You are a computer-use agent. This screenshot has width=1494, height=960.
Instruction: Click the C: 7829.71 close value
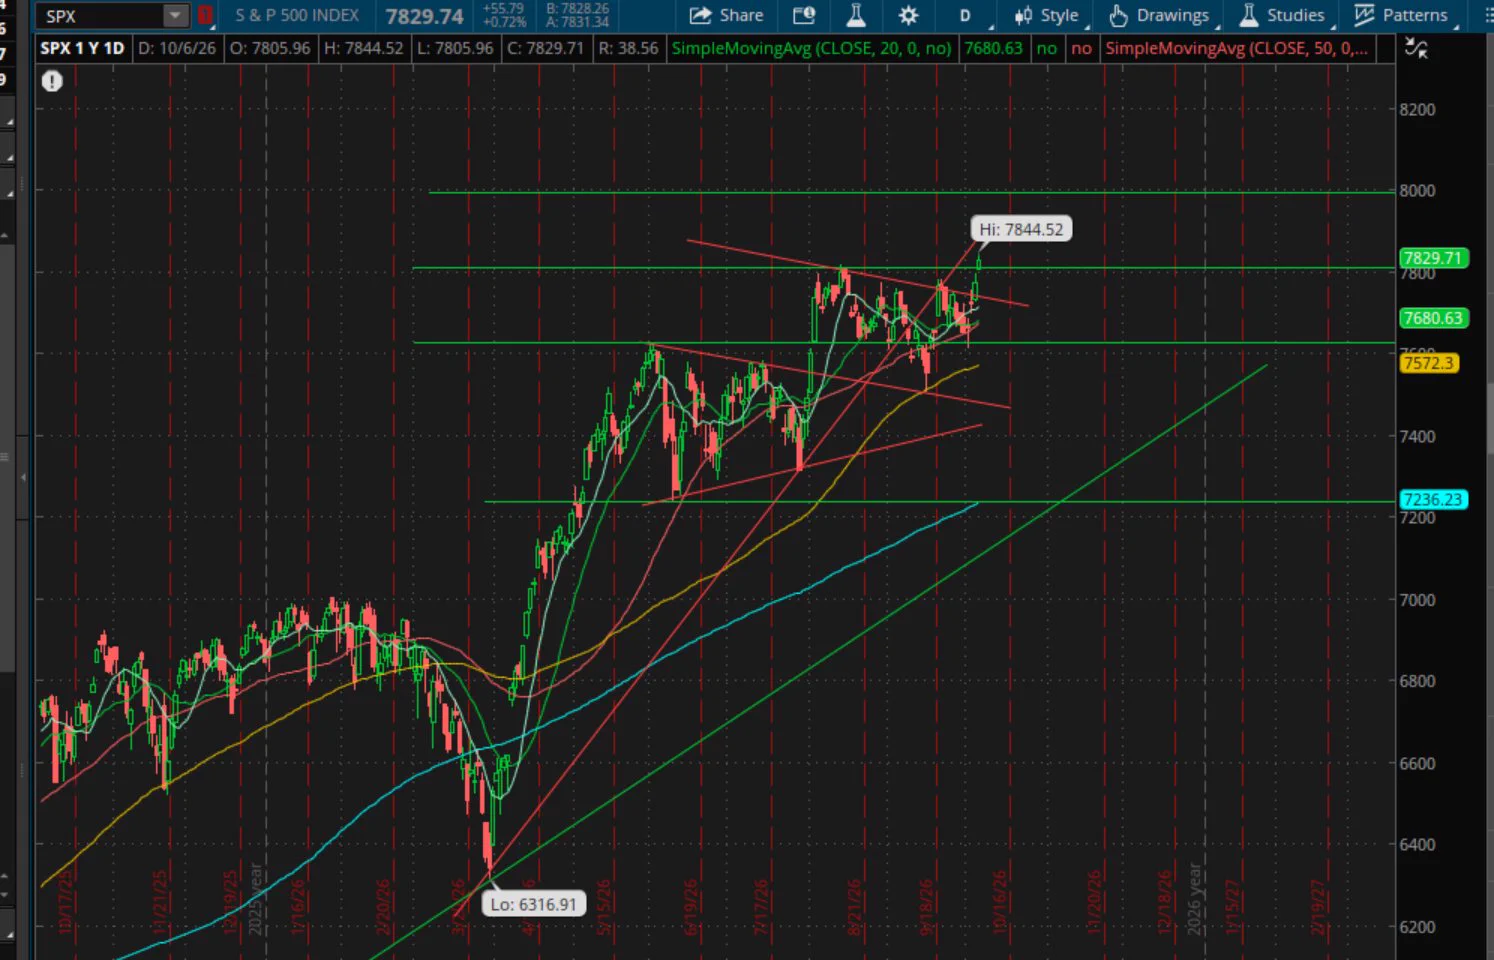click(x=546, y=48)
